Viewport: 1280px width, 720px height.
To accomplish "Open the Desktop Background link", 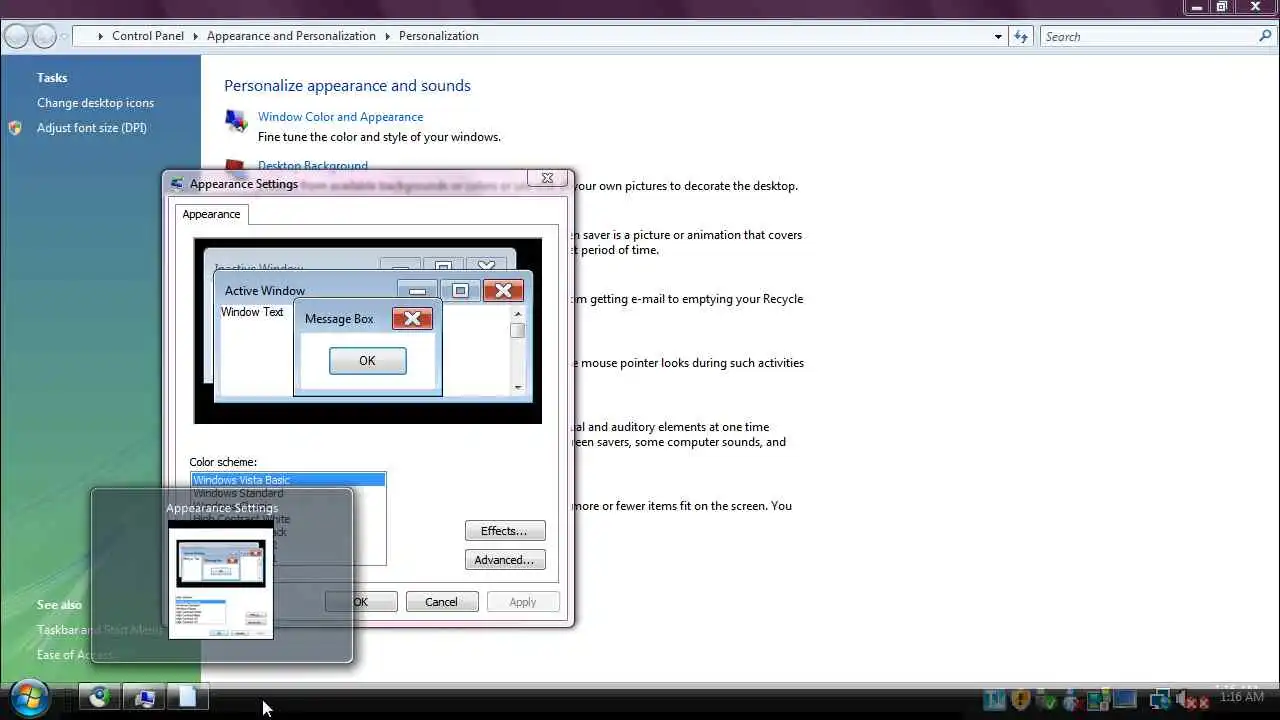I will click(313, 166).
